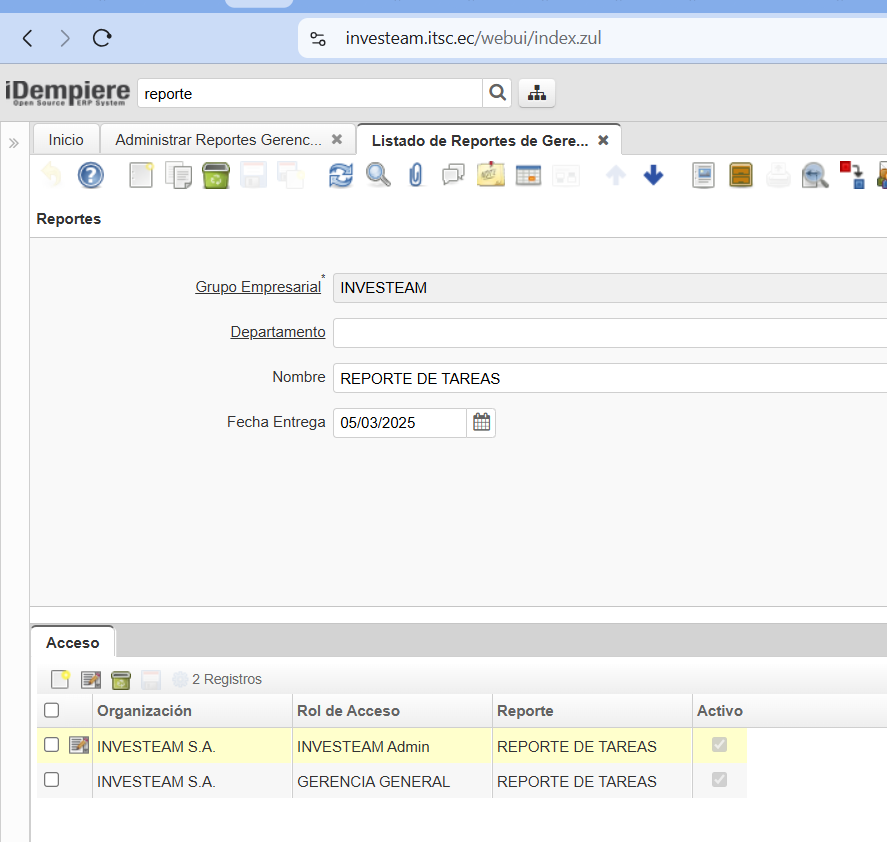Click the Grupo Empresarial label link
This screenshot has width=887, height=842.
257,288
